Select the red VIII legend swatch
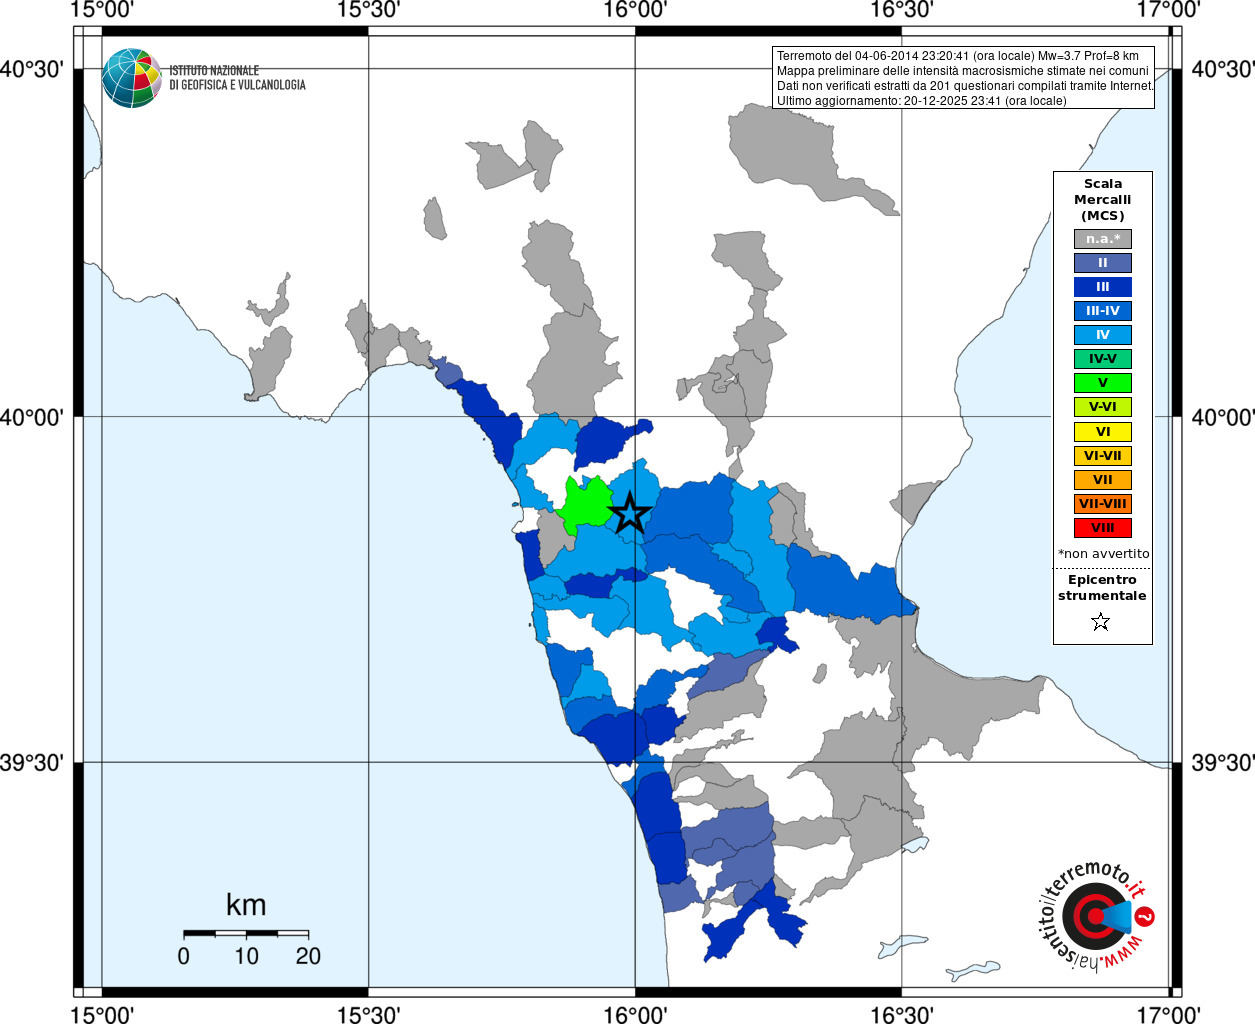 coord(1103,528)
